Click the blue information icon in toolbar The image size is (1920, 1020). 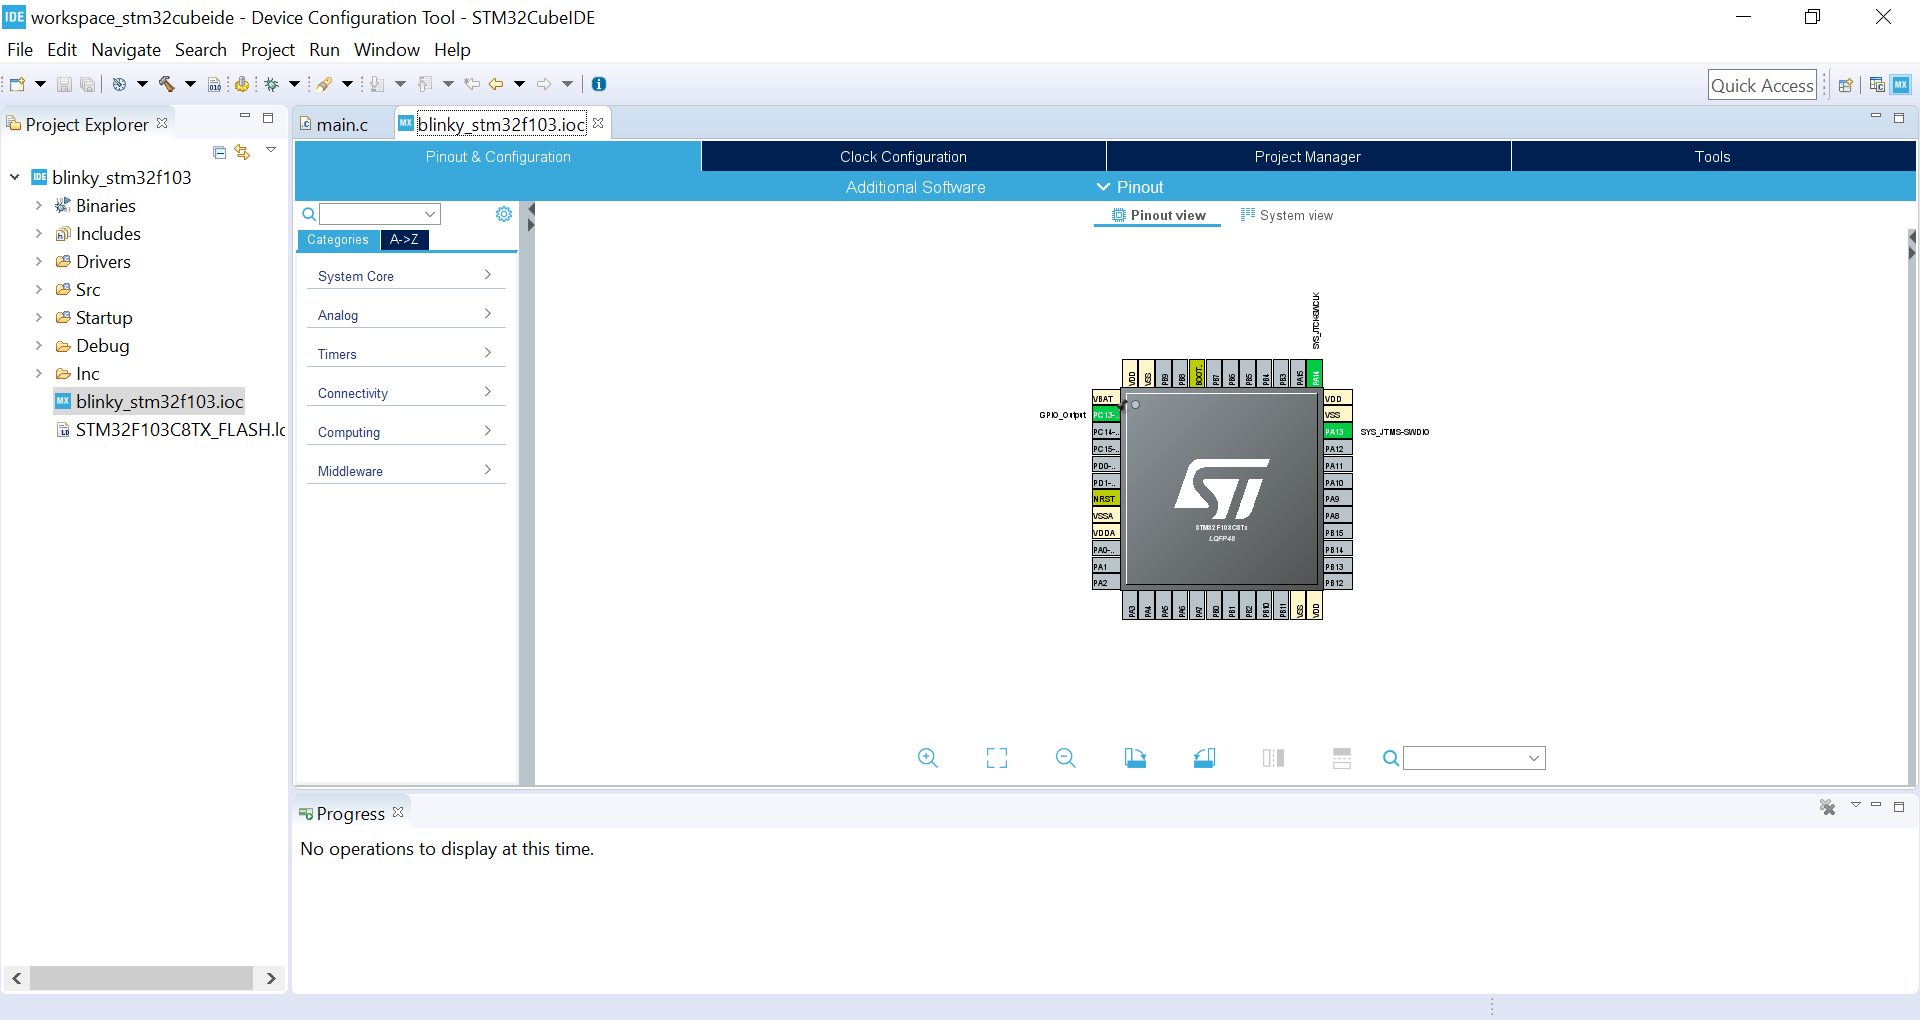click(599, 84)
